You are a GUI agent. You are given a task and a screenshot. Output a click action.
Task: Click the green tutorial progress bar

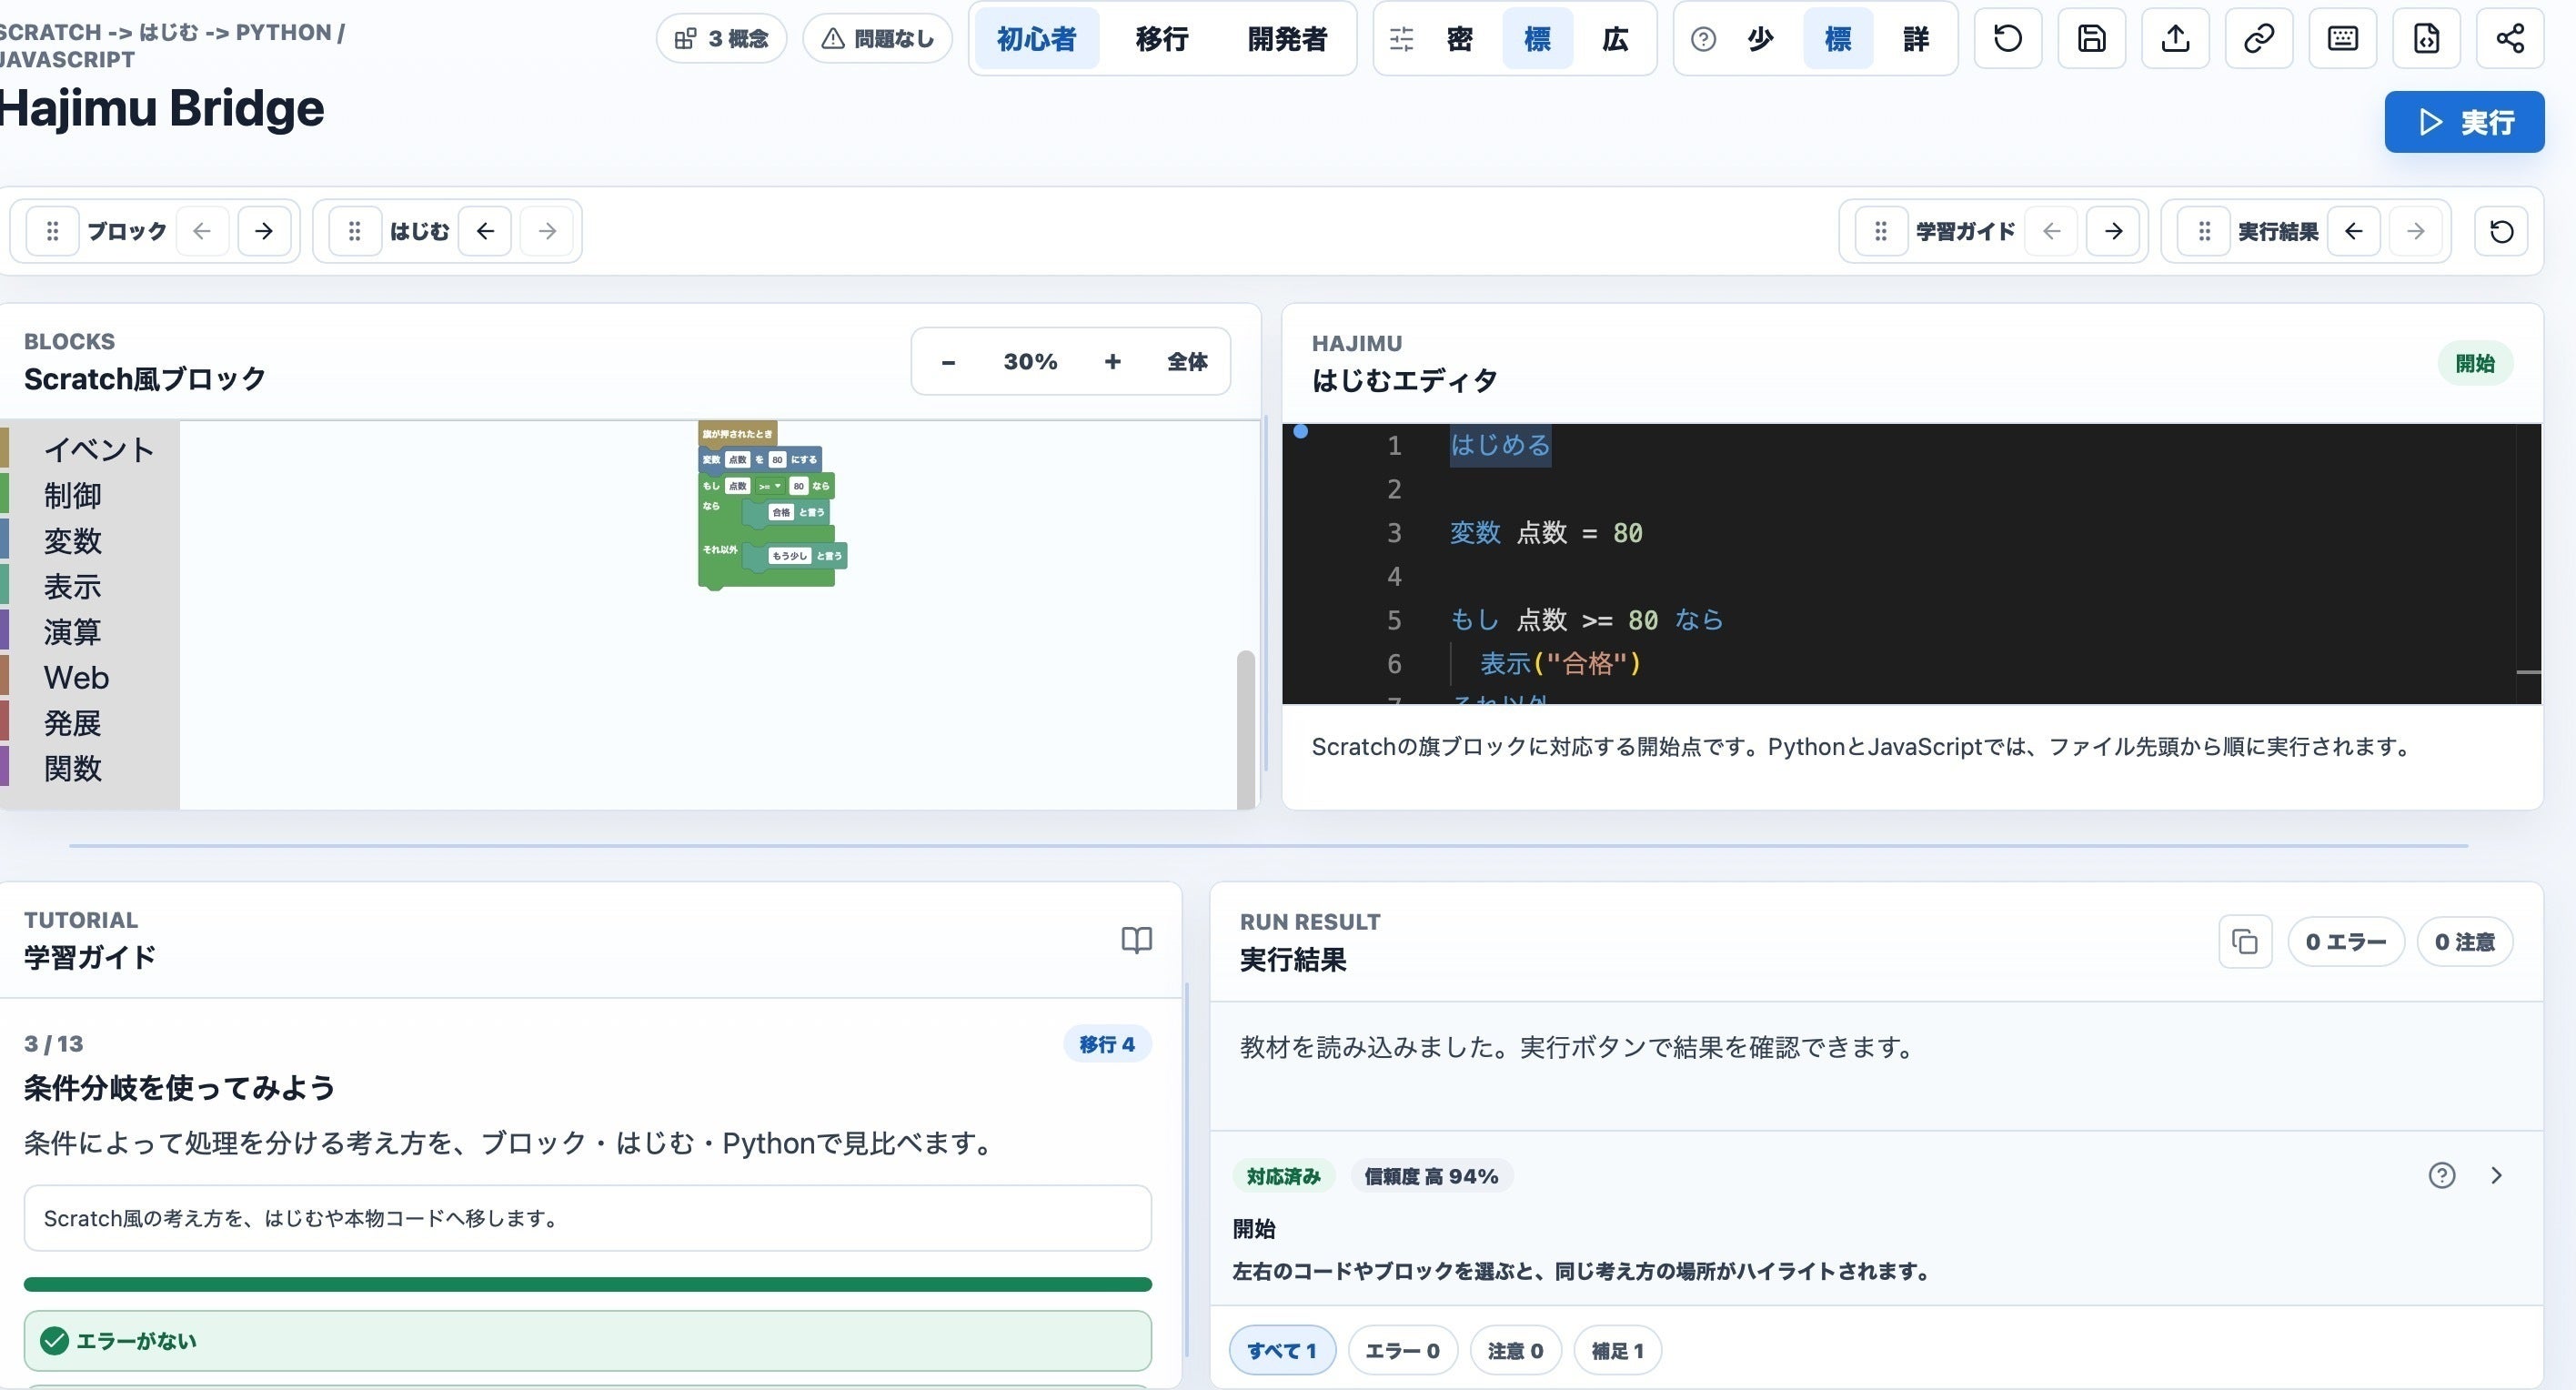[588, 1284]
